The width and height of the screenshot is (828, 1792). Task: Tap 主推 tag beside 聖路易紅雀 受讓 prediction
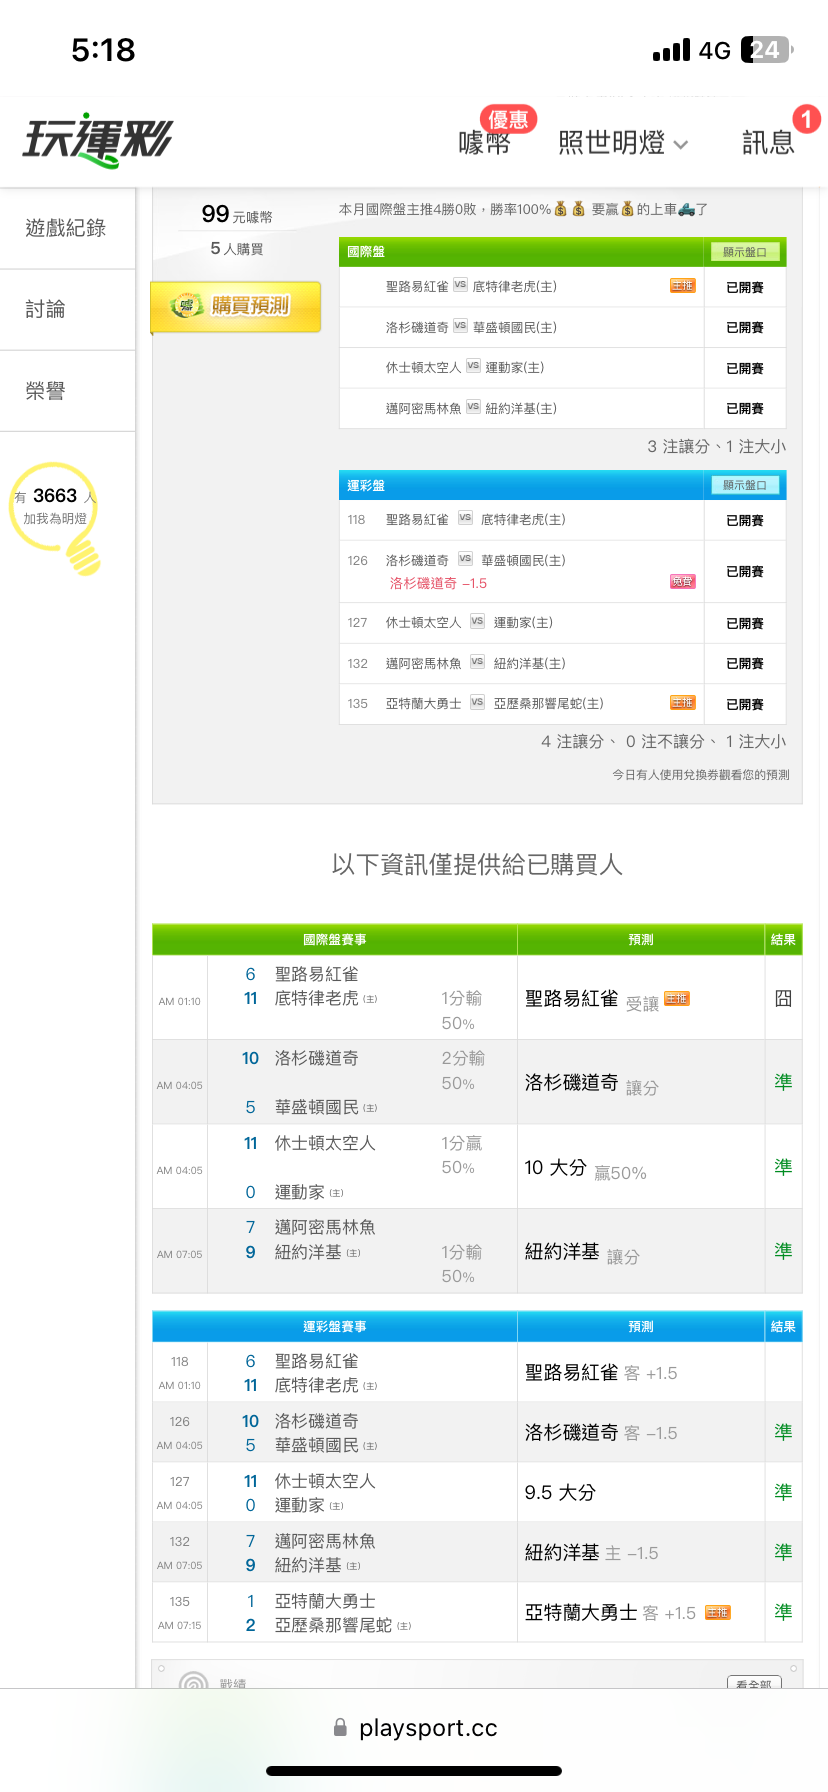pos(677,999)
